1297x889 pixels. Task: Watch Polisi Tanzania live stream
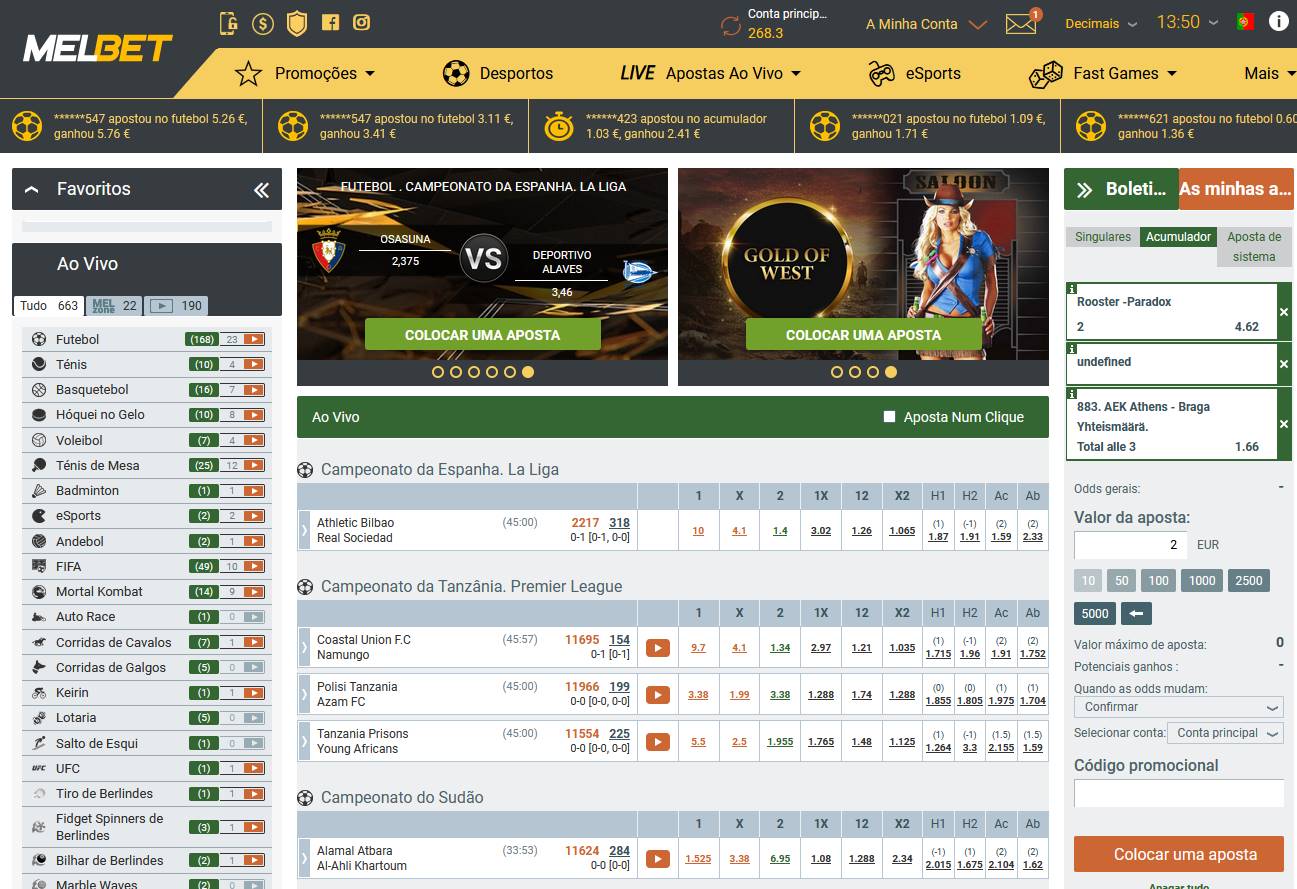tap(657, 694)
